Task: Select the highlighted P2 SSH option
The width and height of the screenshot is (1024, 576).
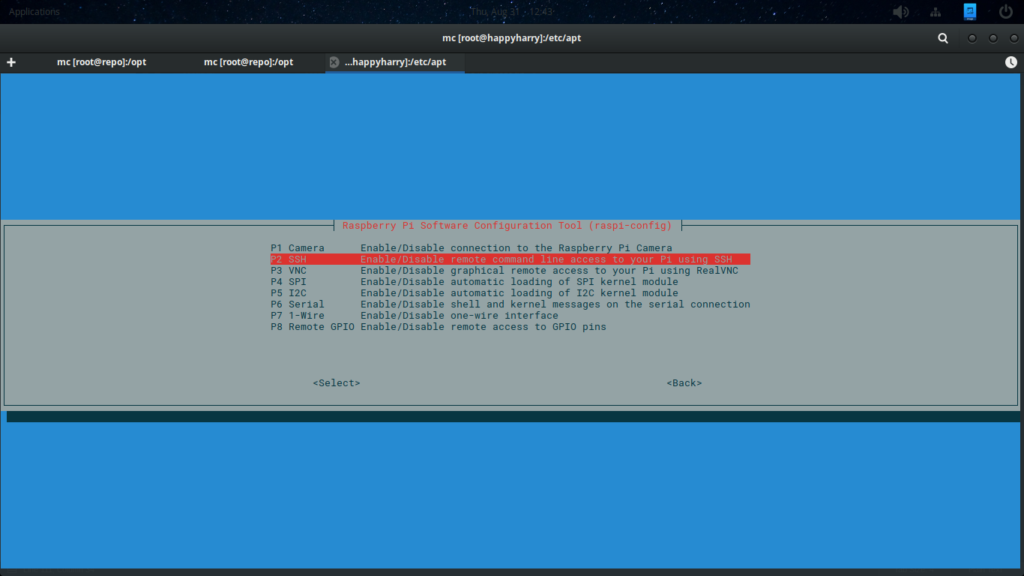Action: click(x=510, y=259)
